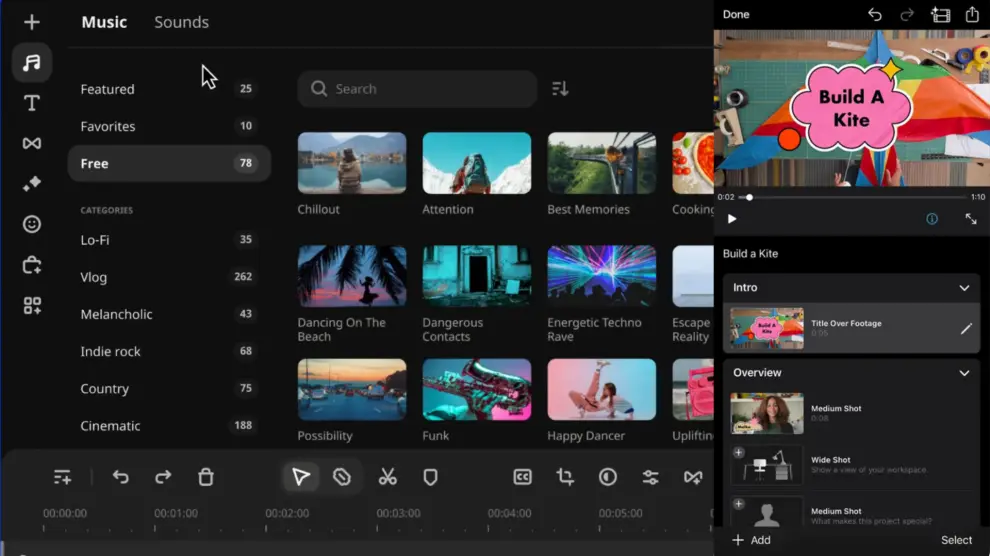Toggle the info button under preview

click(x=932, y=219)
